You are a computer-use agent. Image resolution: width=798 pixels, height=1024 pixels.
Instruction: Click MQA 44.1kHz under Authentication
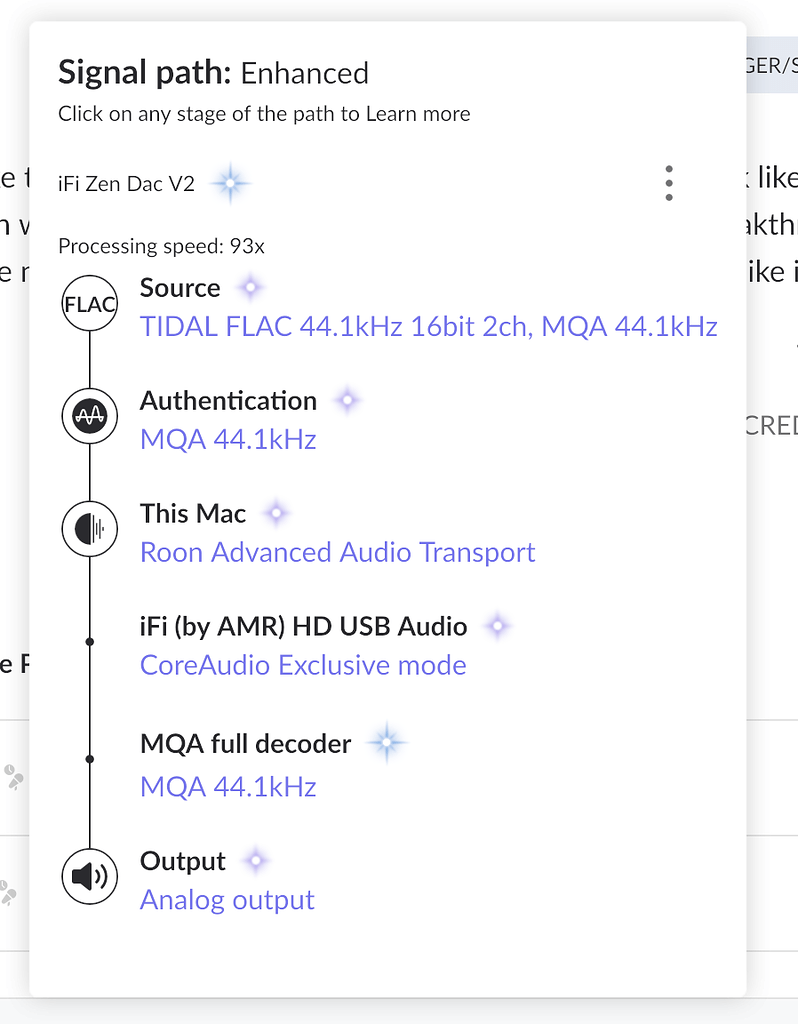click(x=228, y=439)
